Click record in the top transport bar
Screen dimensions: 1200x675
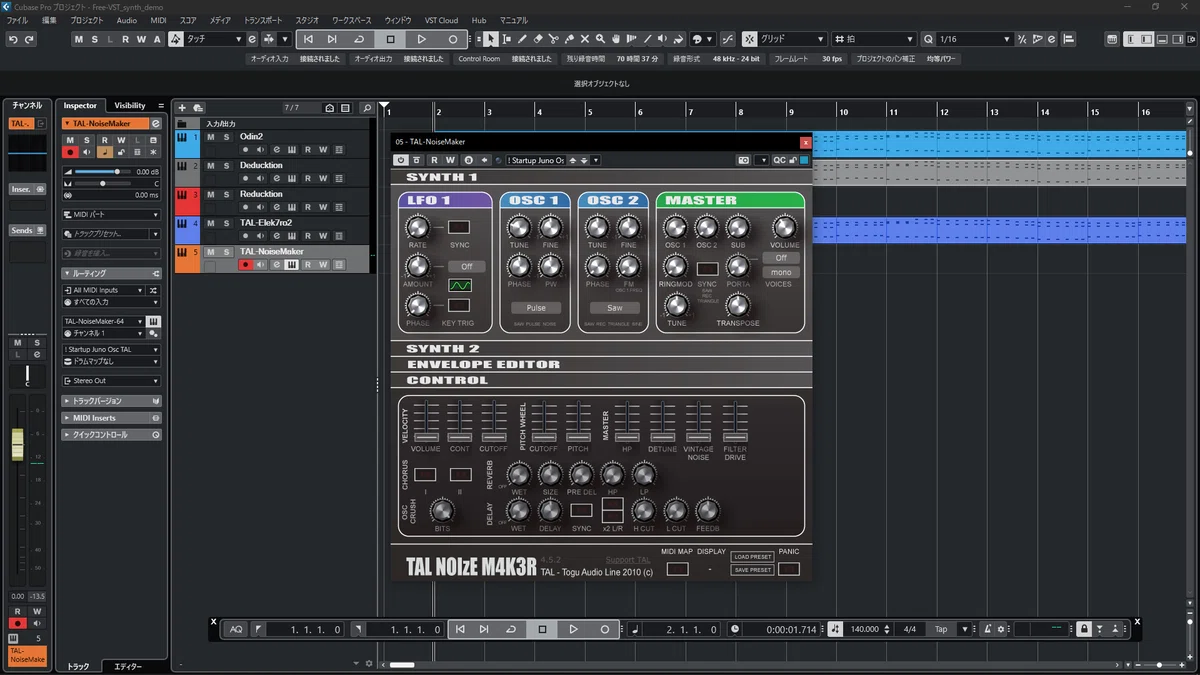tap(452, 39)
